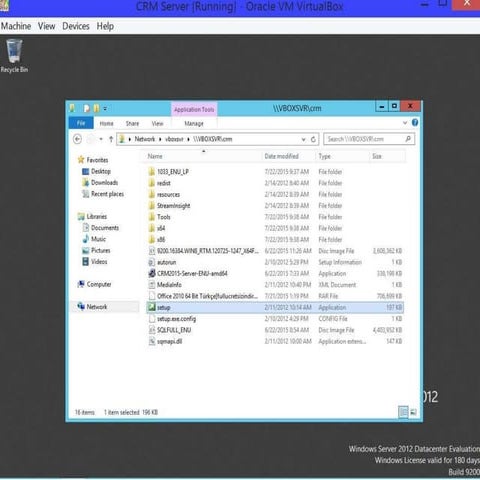Open the Devices menu in VirtualBox

click(76, 26)
